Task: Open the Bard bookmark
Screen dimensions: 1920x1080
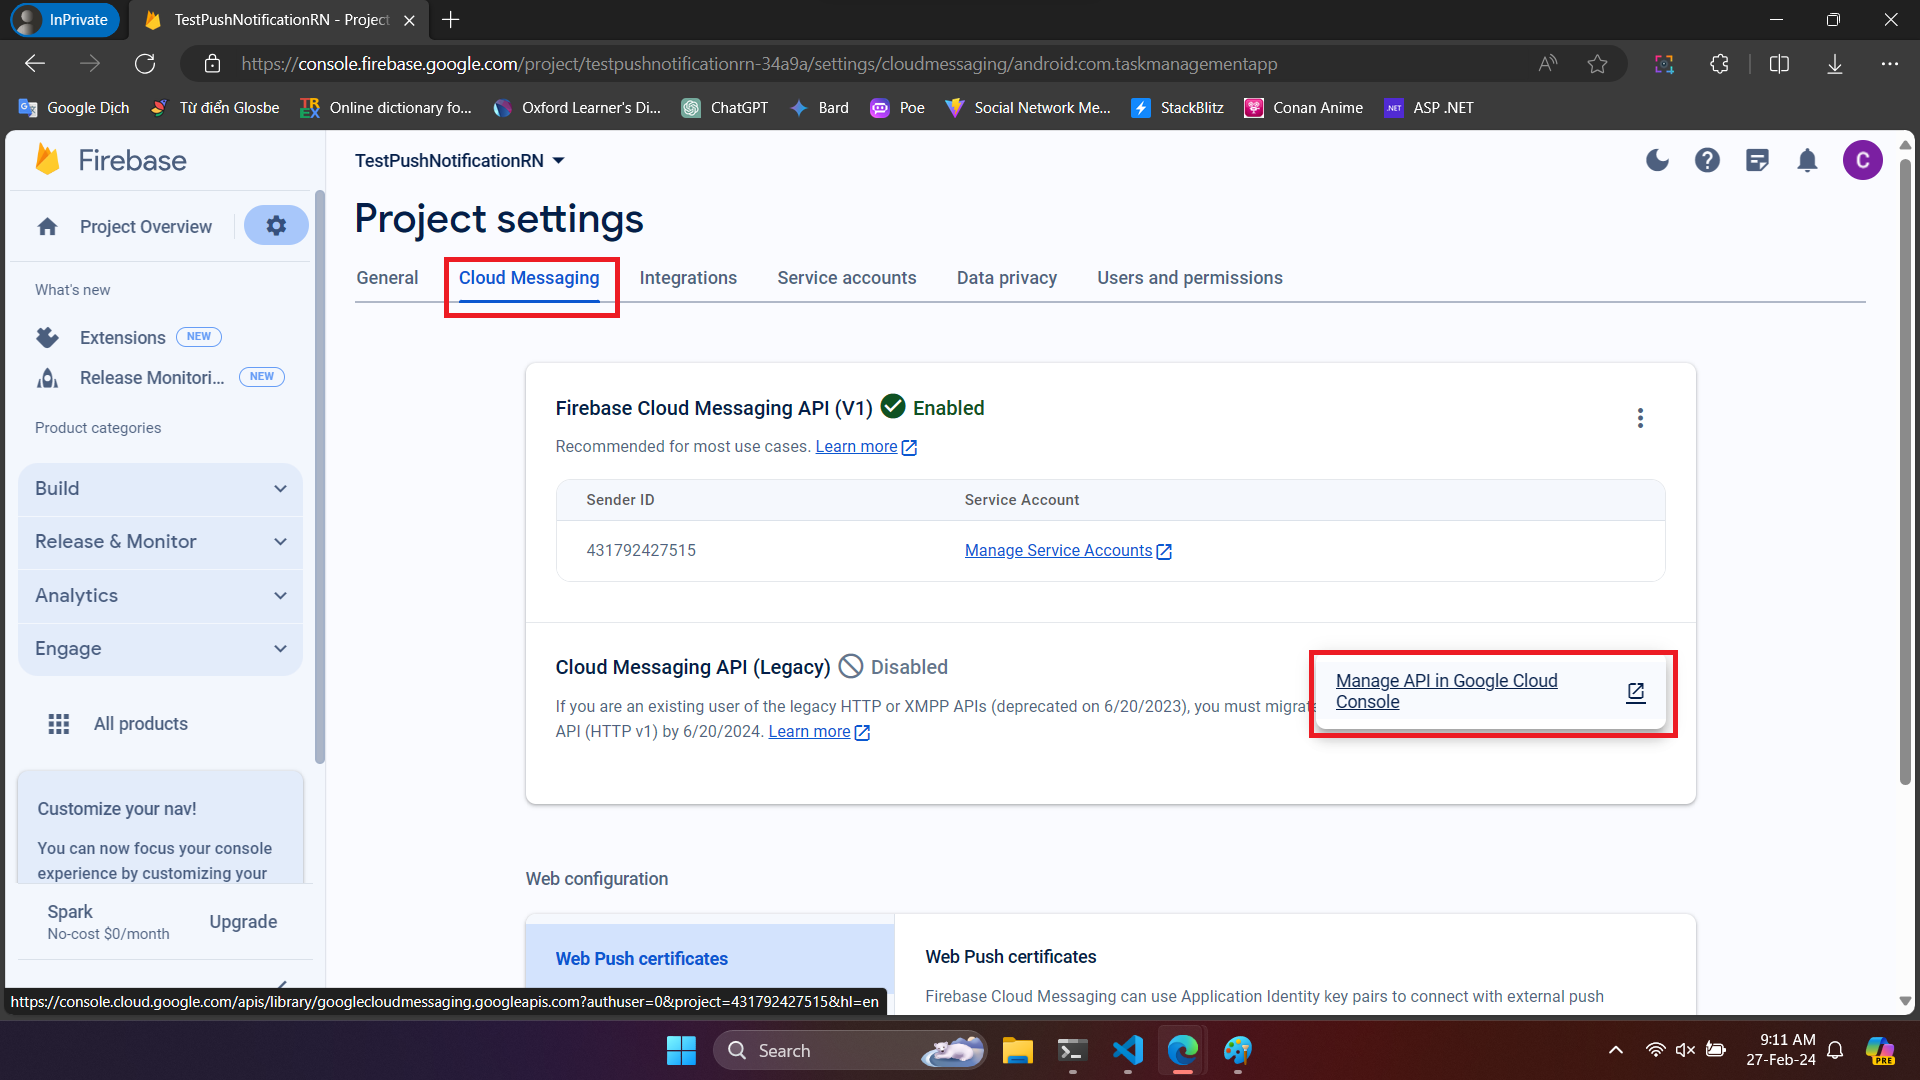Action: click(x=819, y=108)
